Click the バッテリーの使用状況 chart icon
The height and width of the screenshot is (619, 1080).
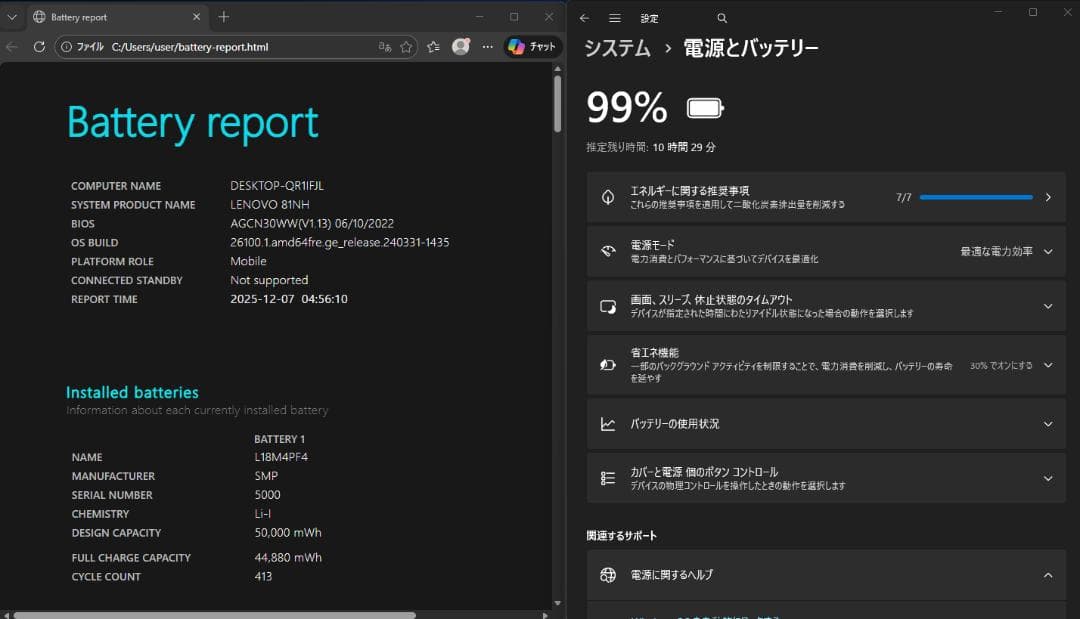pyautogui.click(x=607, y=423)
